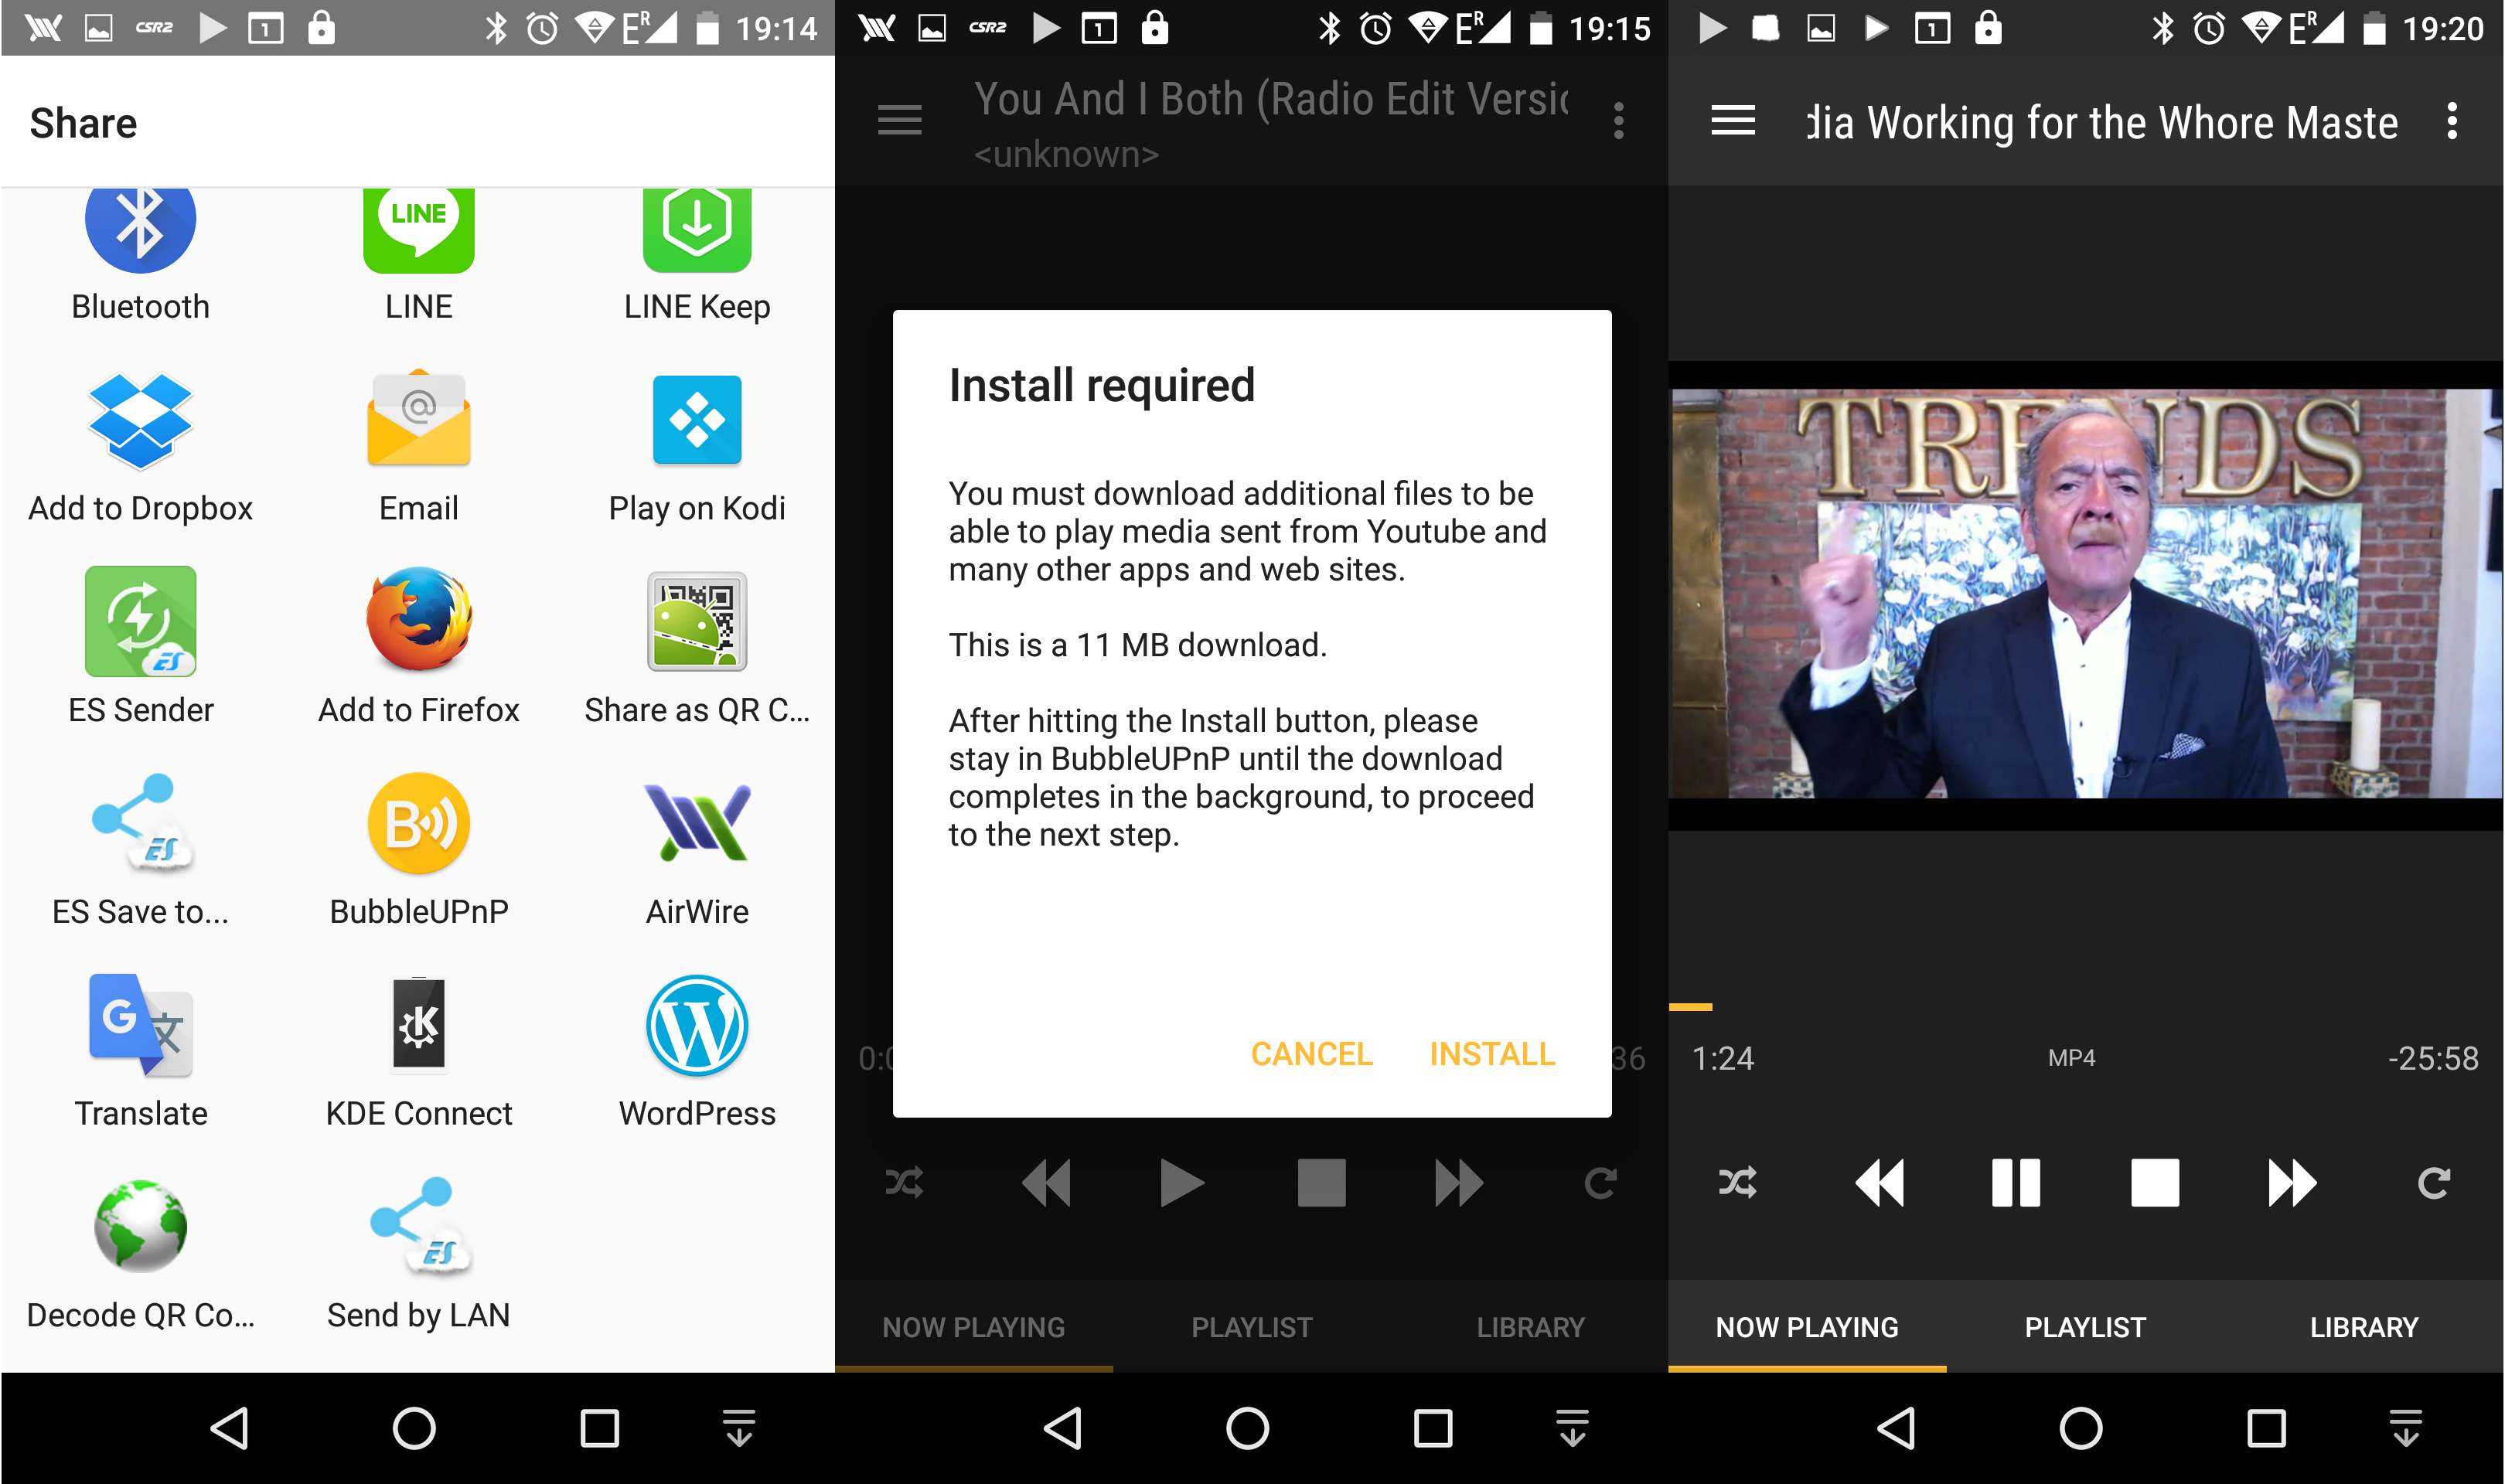Tap play button behind install dialog
Screen dimensions: 2505x1484
point(1182,1183)
